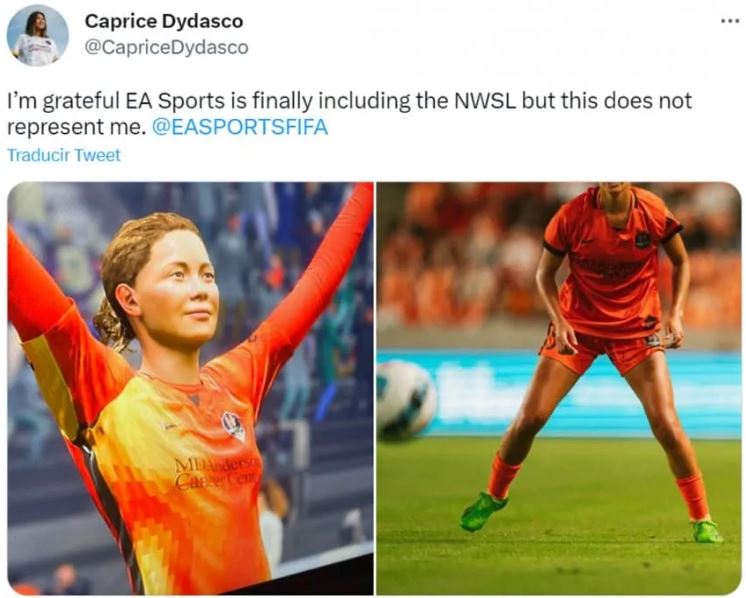Click the orange shorts in the right photo
Viewport: 746px width, 598px height.
604,351
